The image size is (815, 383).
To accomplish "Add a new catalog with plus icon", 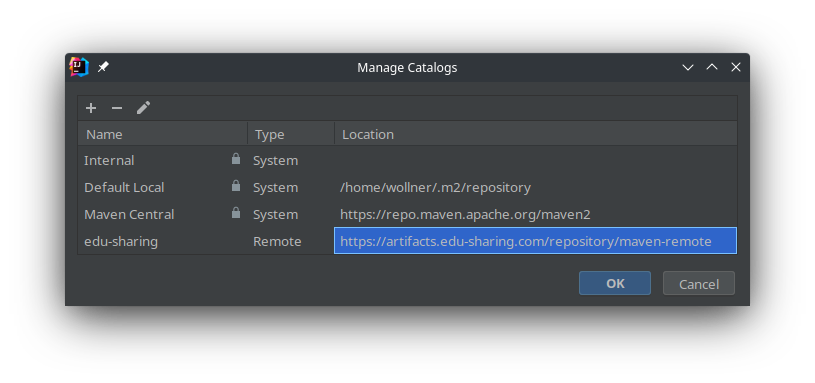I will pyautogui.click(x=91, y=108).
